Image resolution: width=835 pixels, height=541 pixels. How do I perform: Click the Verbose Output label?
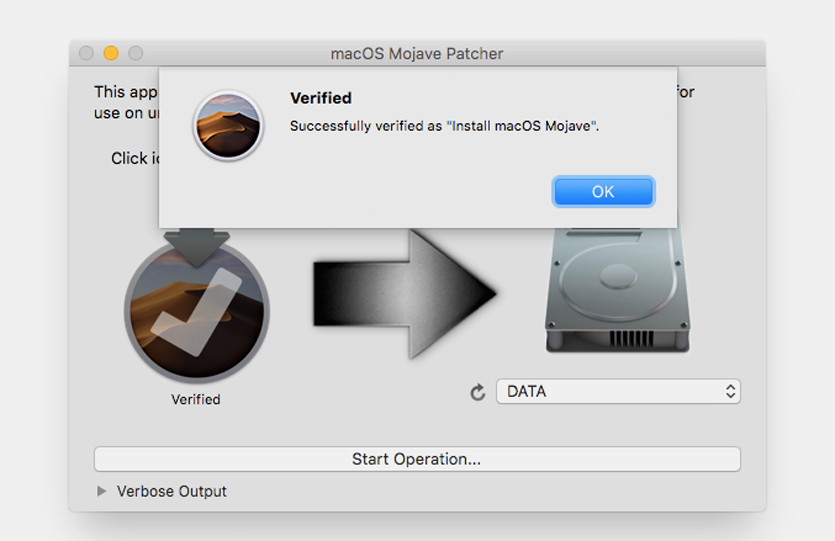coord(171,491)
